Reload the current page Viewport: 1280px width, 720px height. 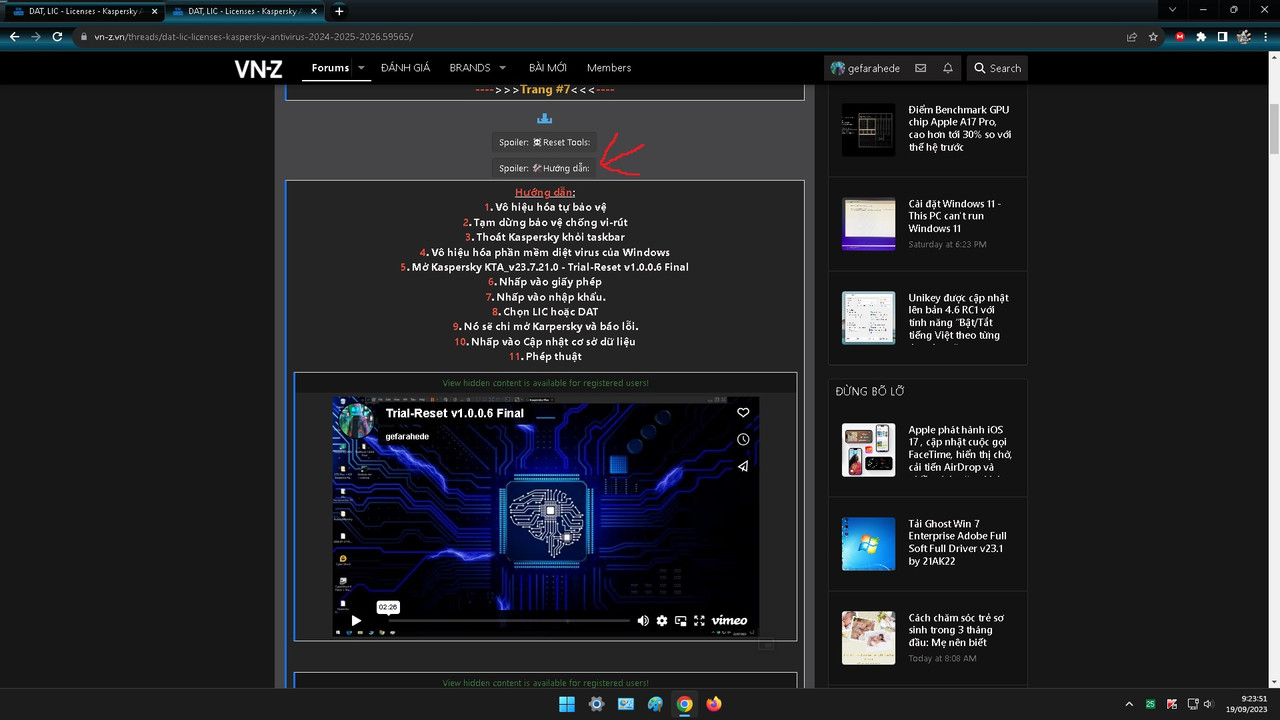point(57,36)
